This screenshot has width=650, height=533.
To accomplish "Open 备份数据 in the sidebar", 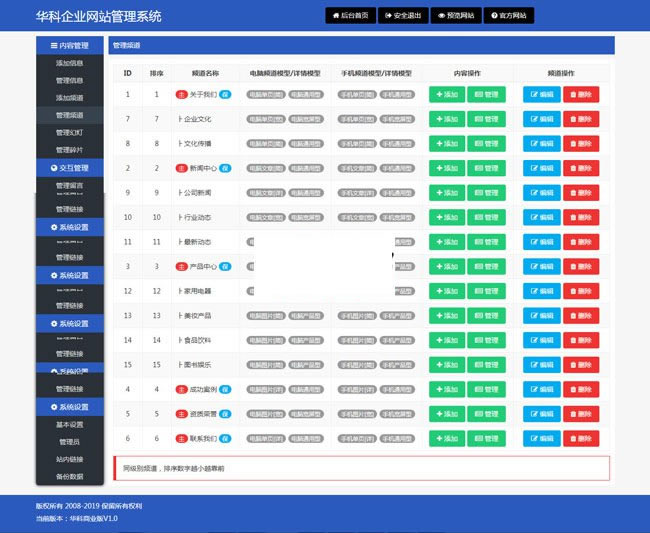I will pyautogui.click(x=70, y=475).
